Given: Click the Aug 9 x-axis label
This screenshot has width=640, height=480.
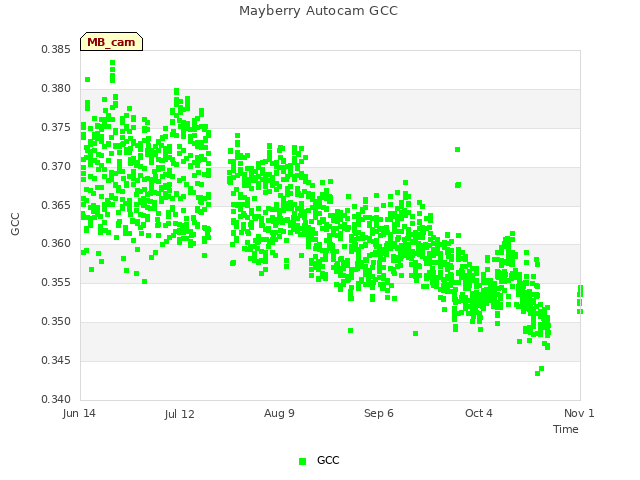Looking at the screenshot, I should coord(279,413).
